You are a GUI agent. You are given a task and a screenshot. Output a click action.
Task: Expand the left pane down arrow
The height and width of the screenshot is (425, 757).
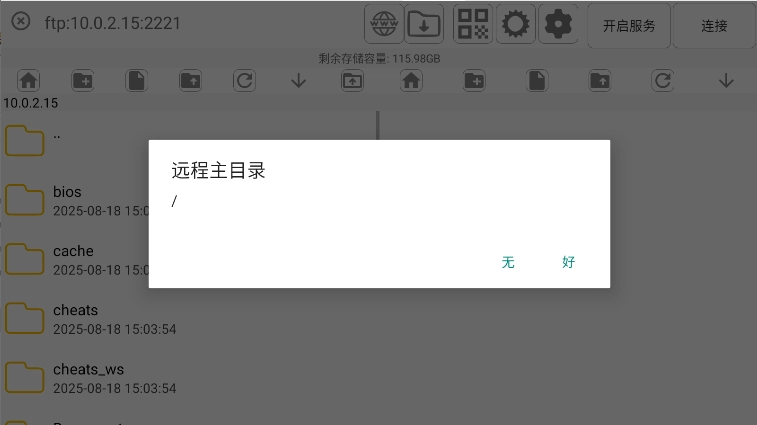[x=298, y=80]
